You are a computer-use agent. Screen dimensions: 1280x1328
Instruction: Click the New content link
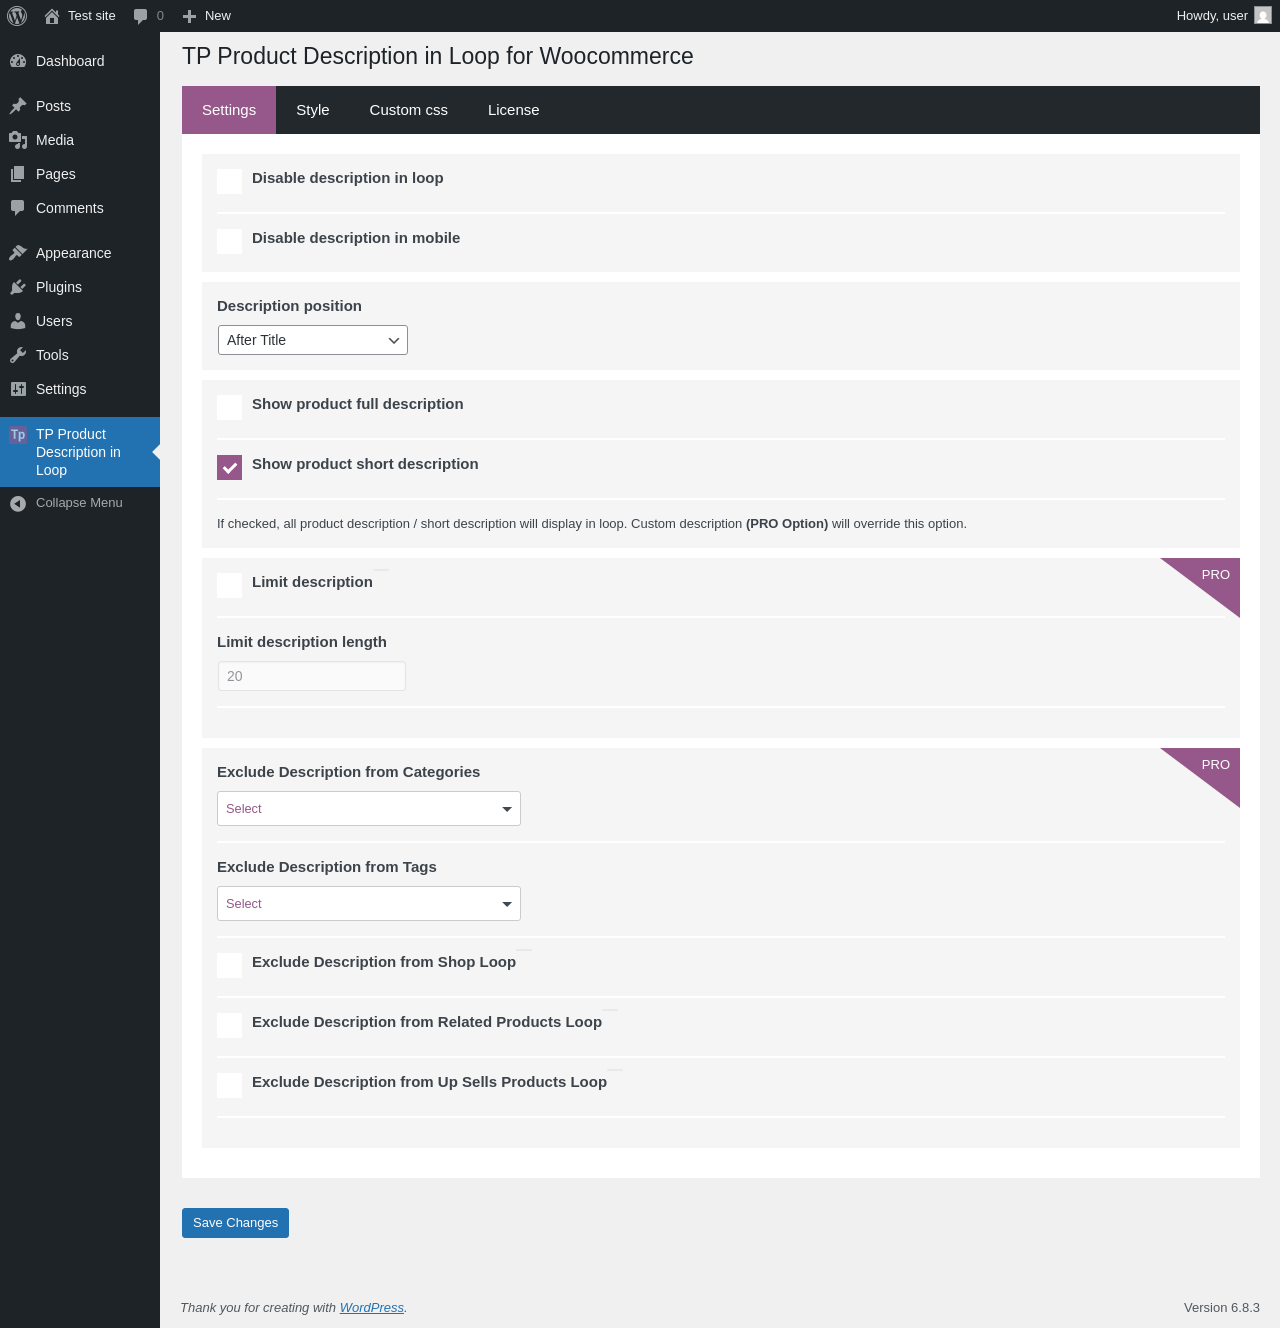click(x=207, y=16)
